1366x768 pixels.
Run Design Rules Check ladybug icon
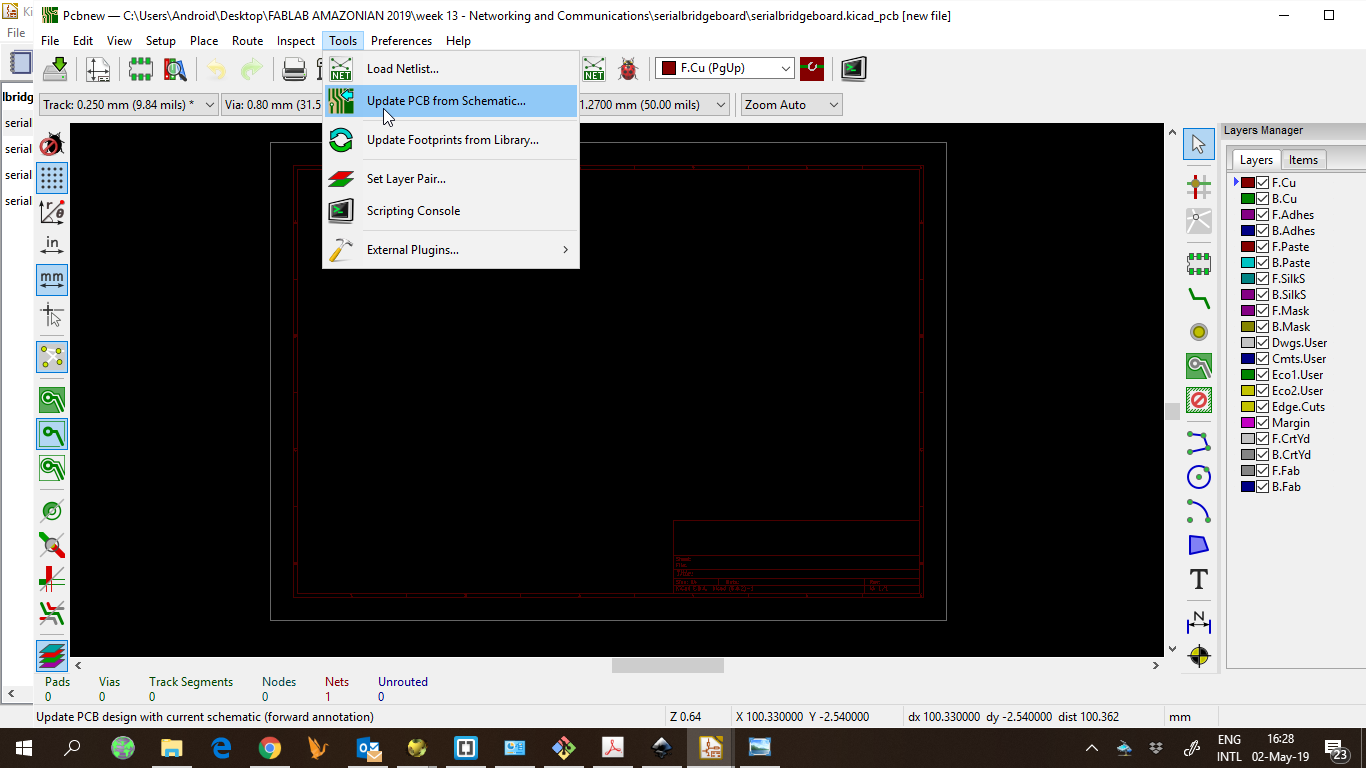[628, 69]
